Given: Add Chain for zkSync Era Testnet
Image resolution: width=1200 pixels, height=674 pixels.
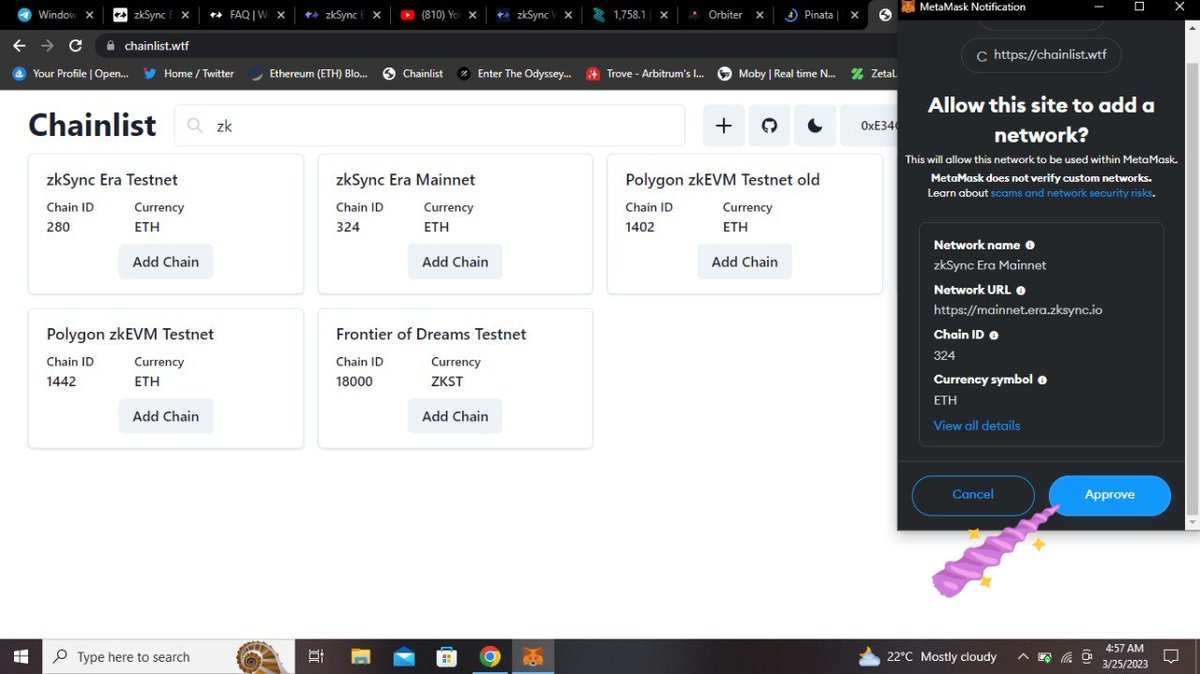Looking at the screenshot, I should 166,262.
